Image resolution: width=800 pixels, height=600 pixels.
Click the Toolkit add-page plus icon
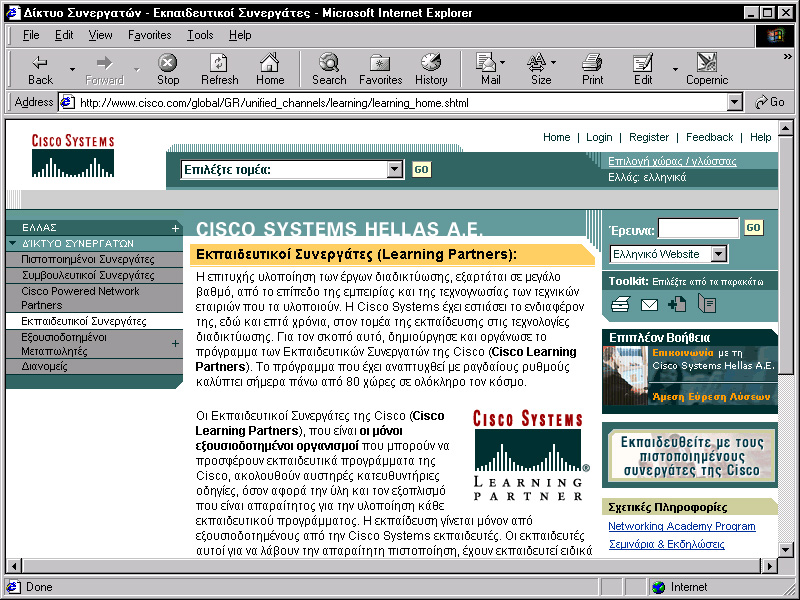[677, 305]
